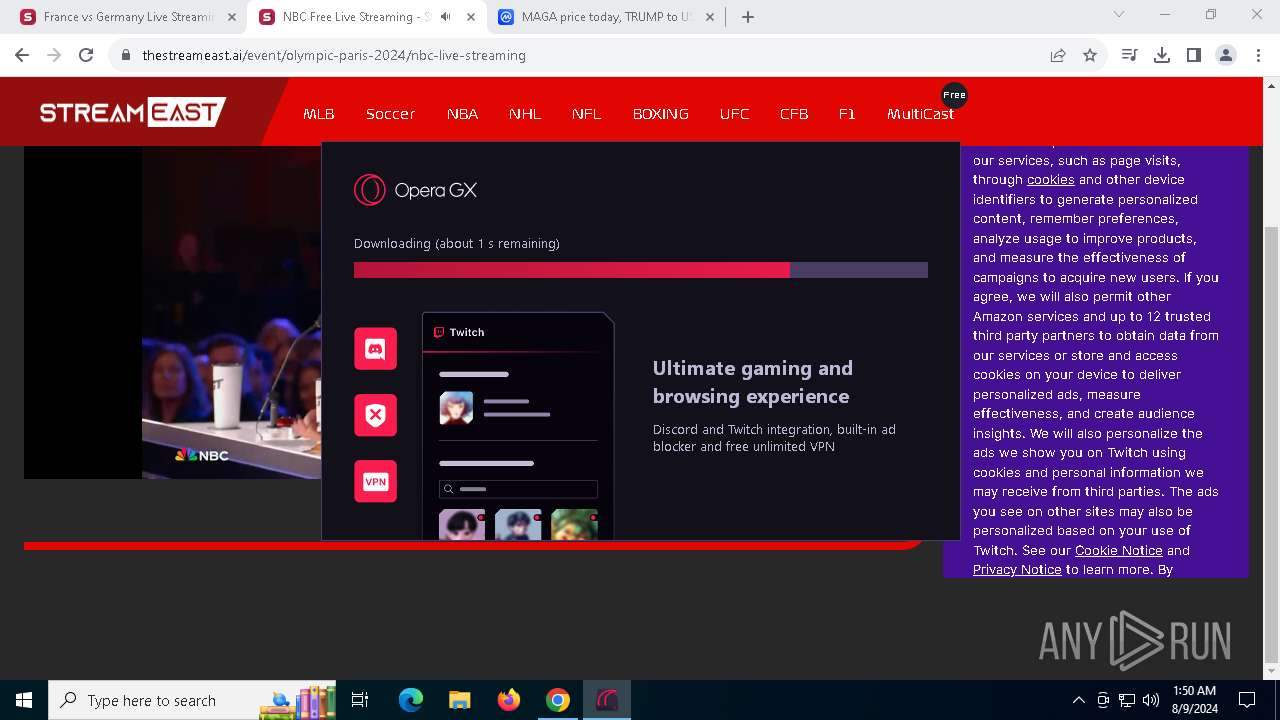Close the NBC Free Live Streaming tab
The width and height of the screenshot is (1280, 720).
pos(471,17)
